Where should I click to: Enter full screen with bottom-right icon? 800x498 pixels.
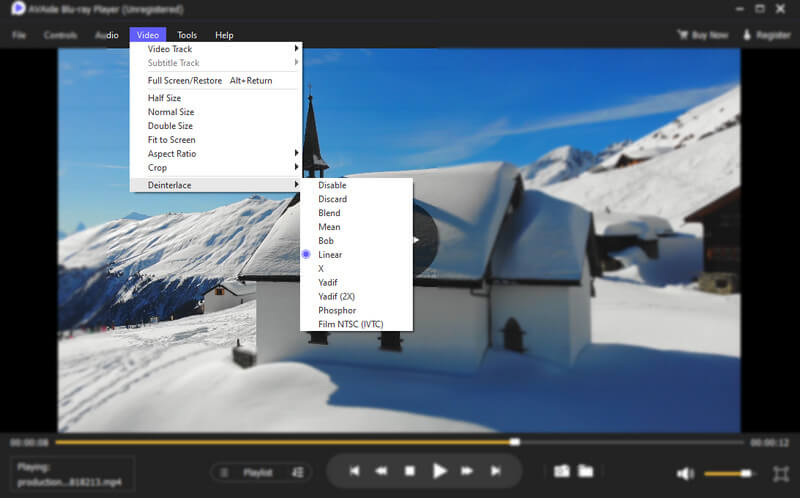point(780,473)
